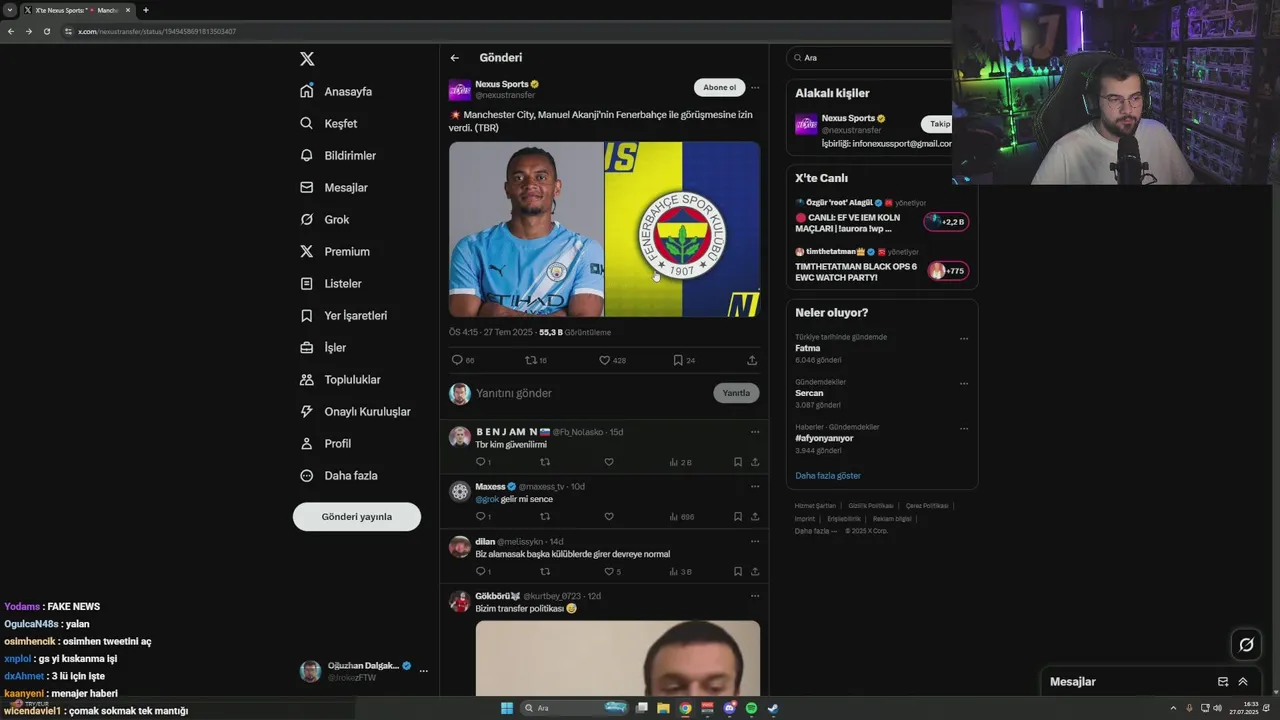Open more options on dilan's reply

click(755, 542)
